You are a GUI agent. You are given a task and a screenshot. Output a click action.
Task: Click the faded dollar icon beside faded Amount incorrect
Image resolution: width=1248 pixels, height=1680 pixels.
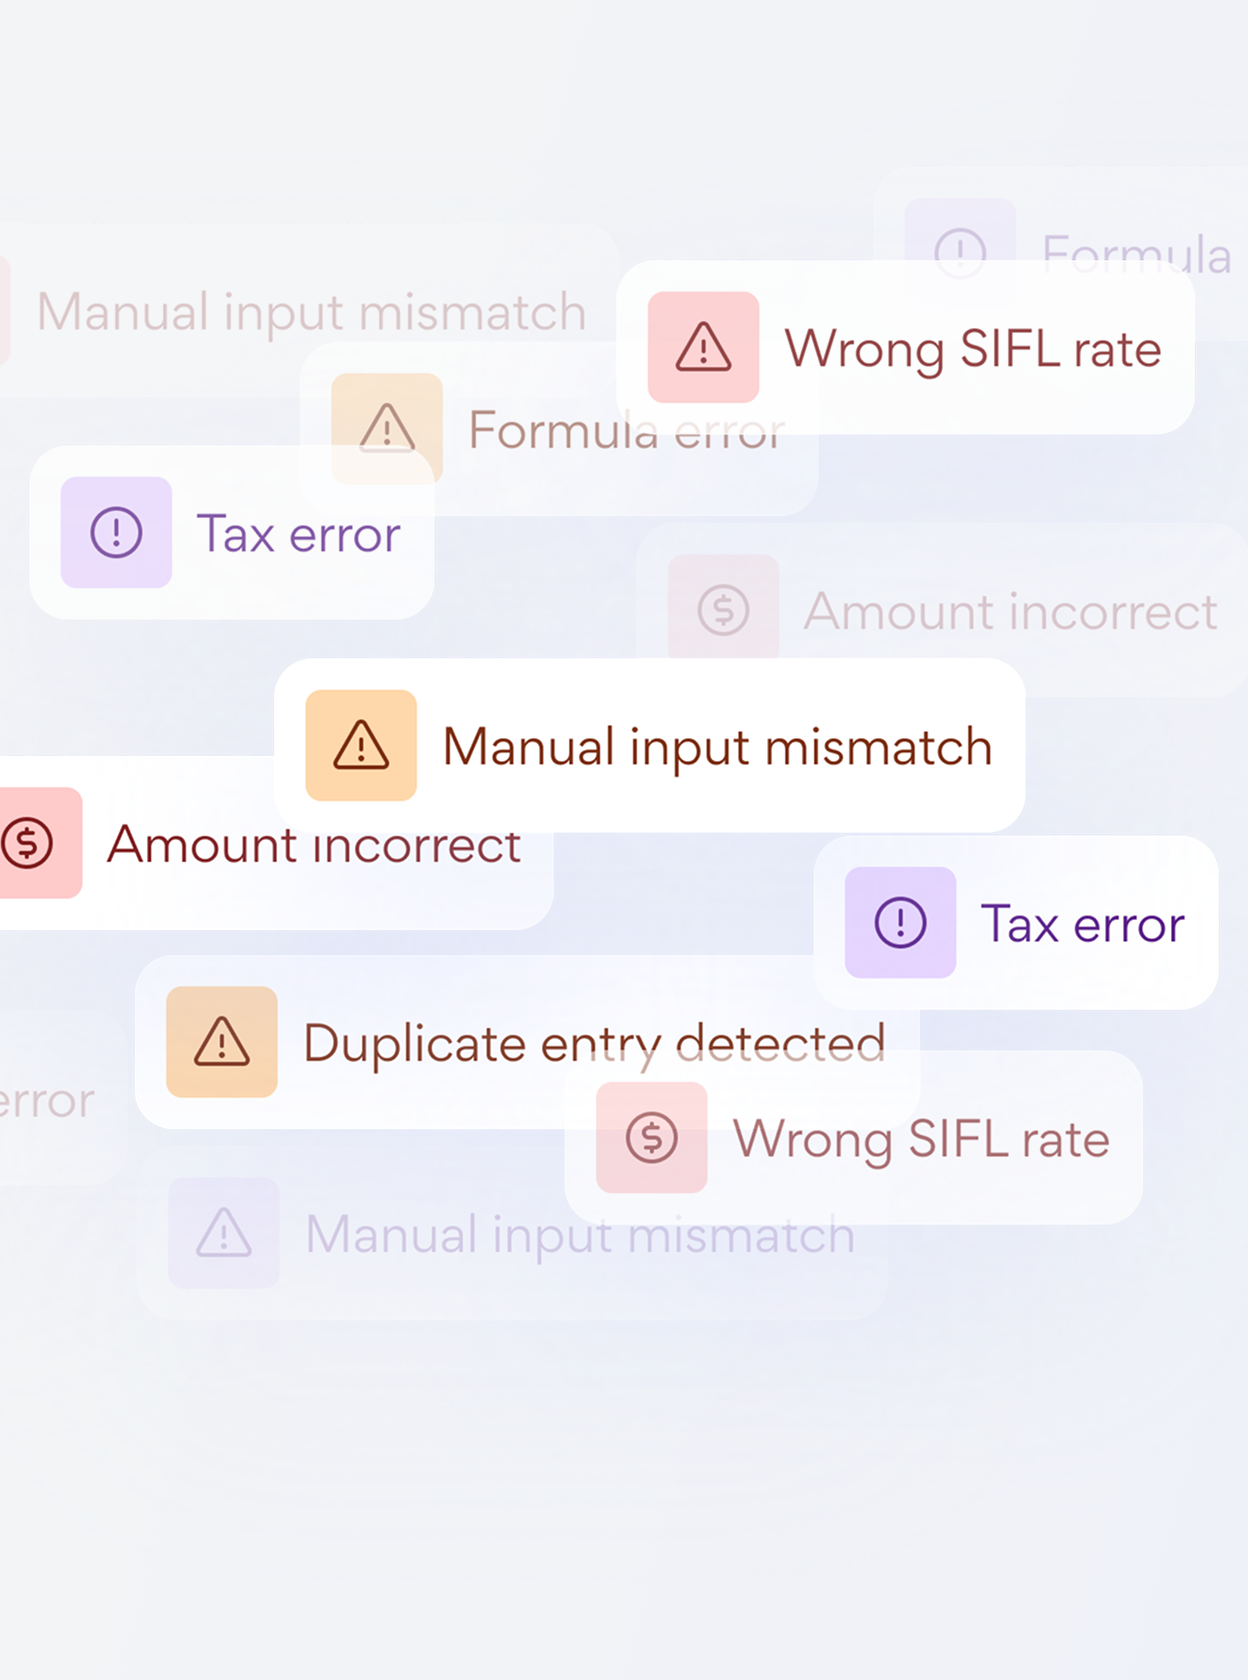[x=723, y=609]
